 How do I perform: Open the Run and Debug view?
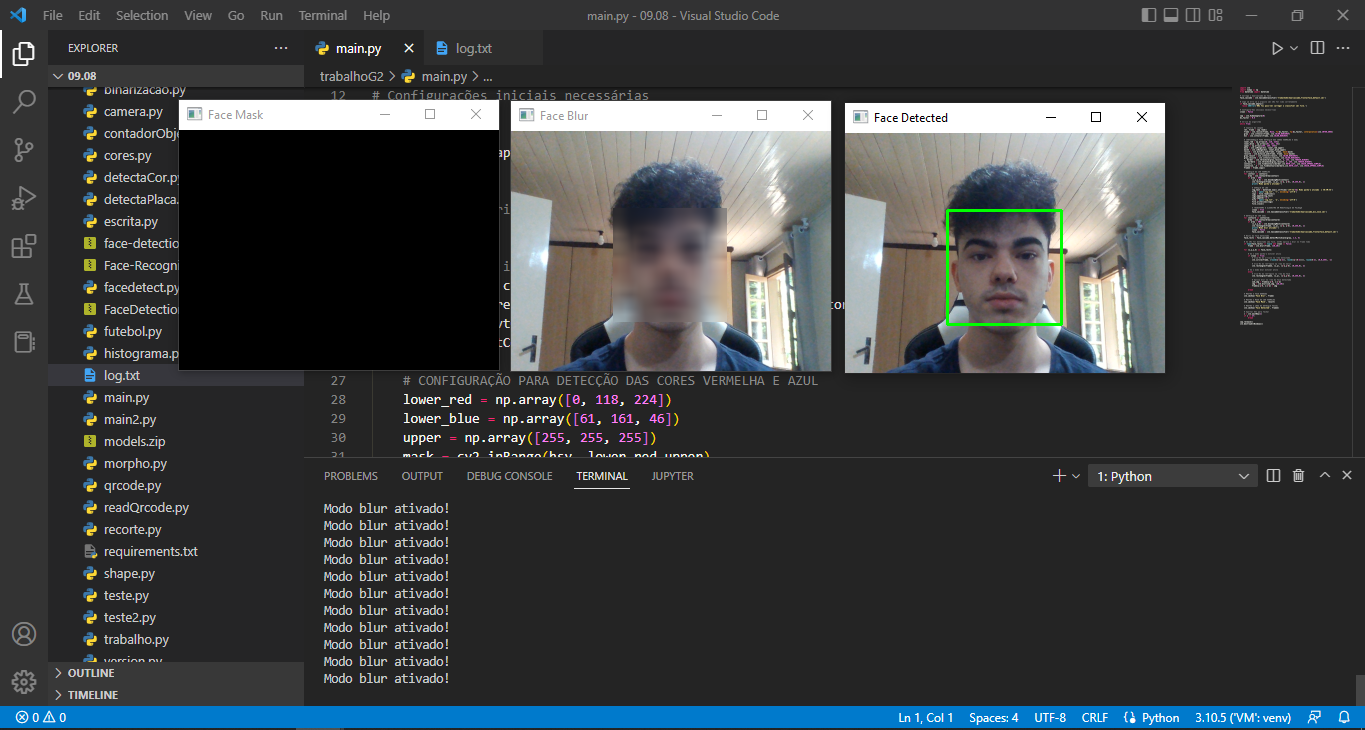[24, 198]
